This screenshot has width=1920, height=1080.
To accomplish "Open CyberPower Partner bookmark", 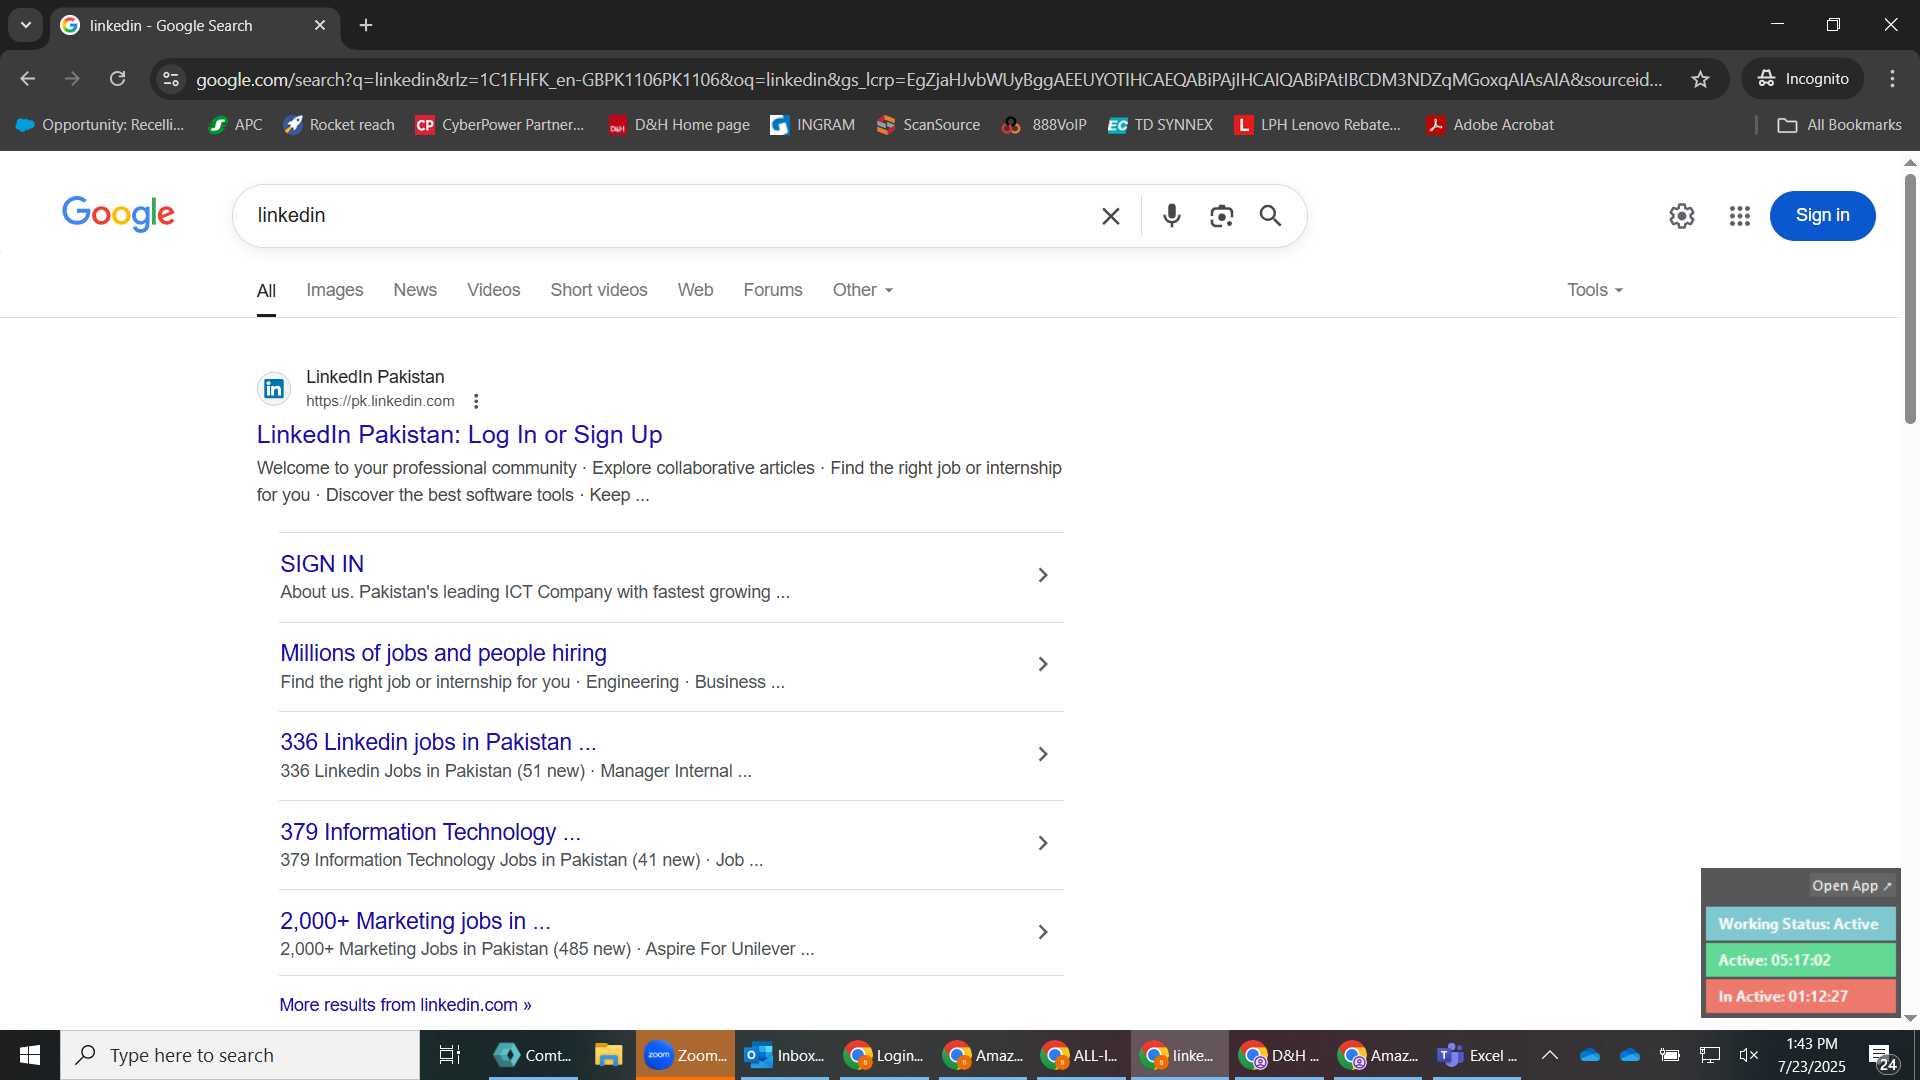I will 500,125.
